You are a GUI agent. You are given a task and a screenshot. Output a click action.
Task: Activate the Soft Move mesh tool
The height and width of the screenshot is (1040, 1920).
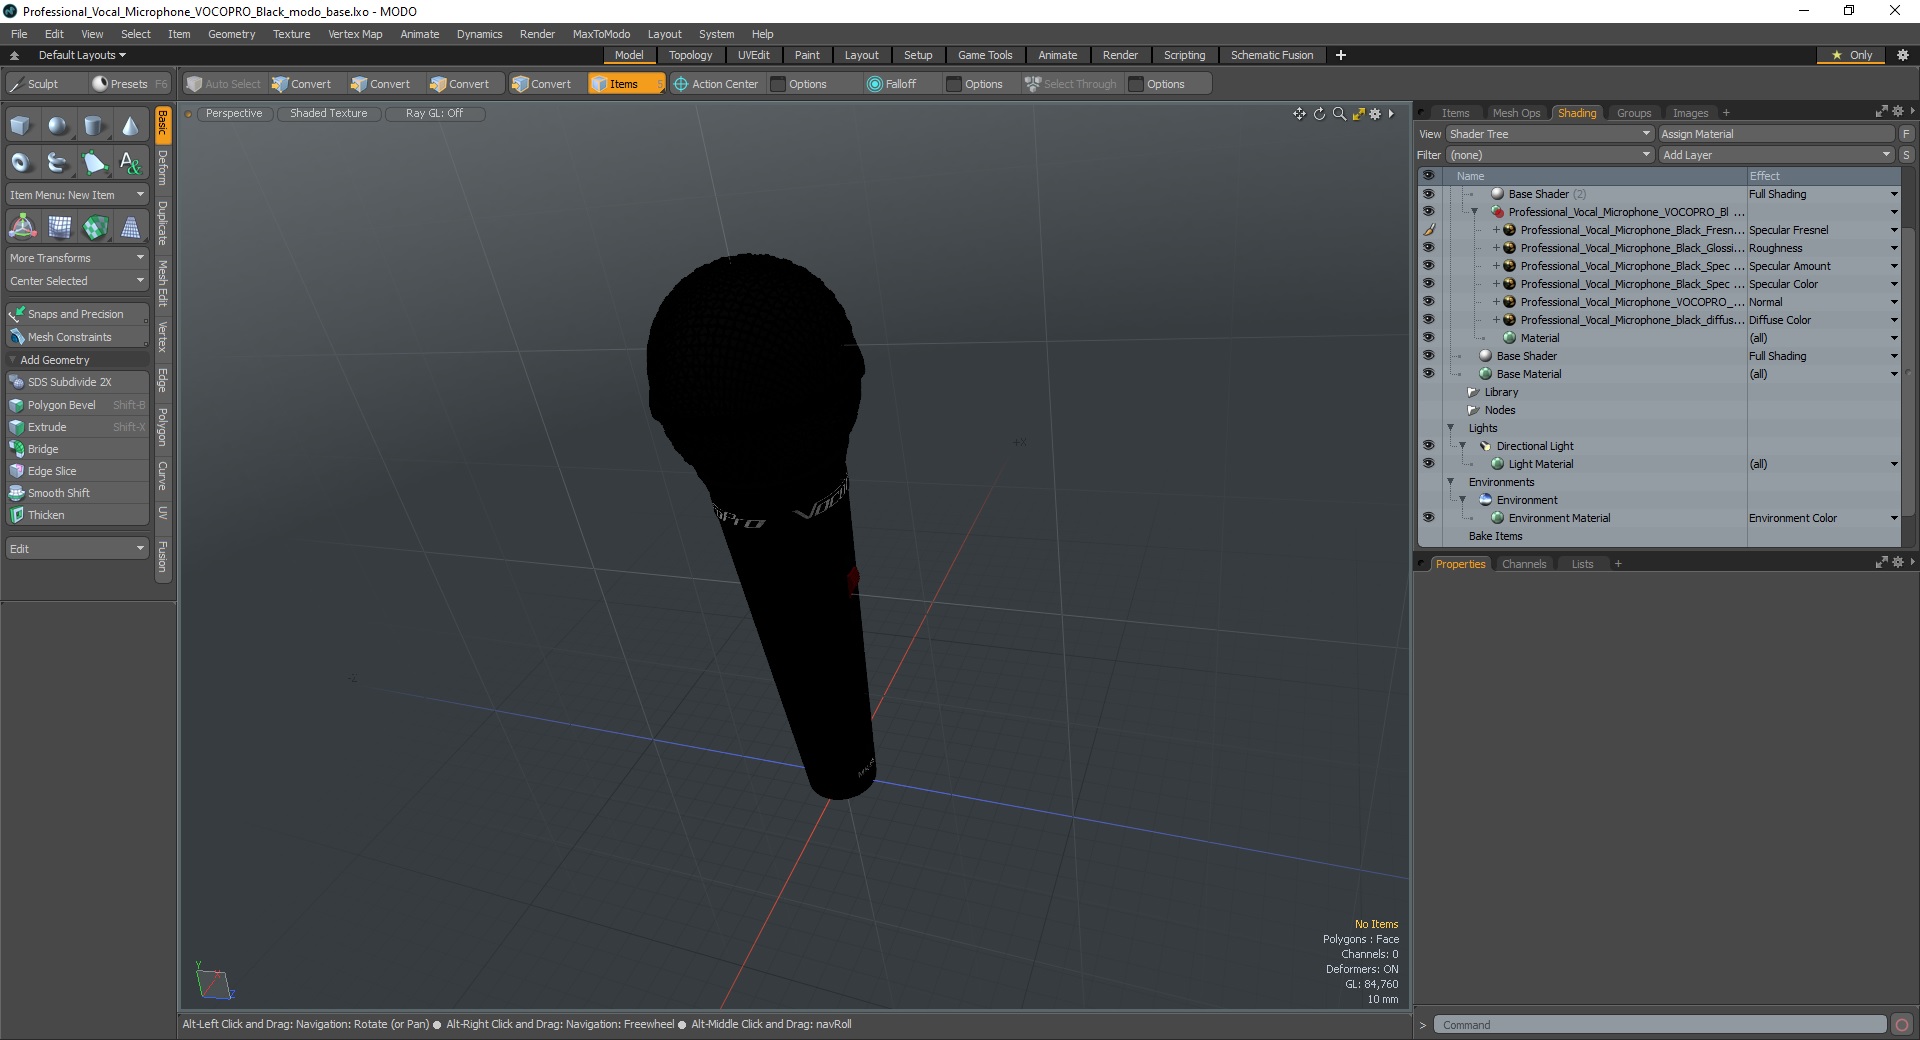[58, 228]
